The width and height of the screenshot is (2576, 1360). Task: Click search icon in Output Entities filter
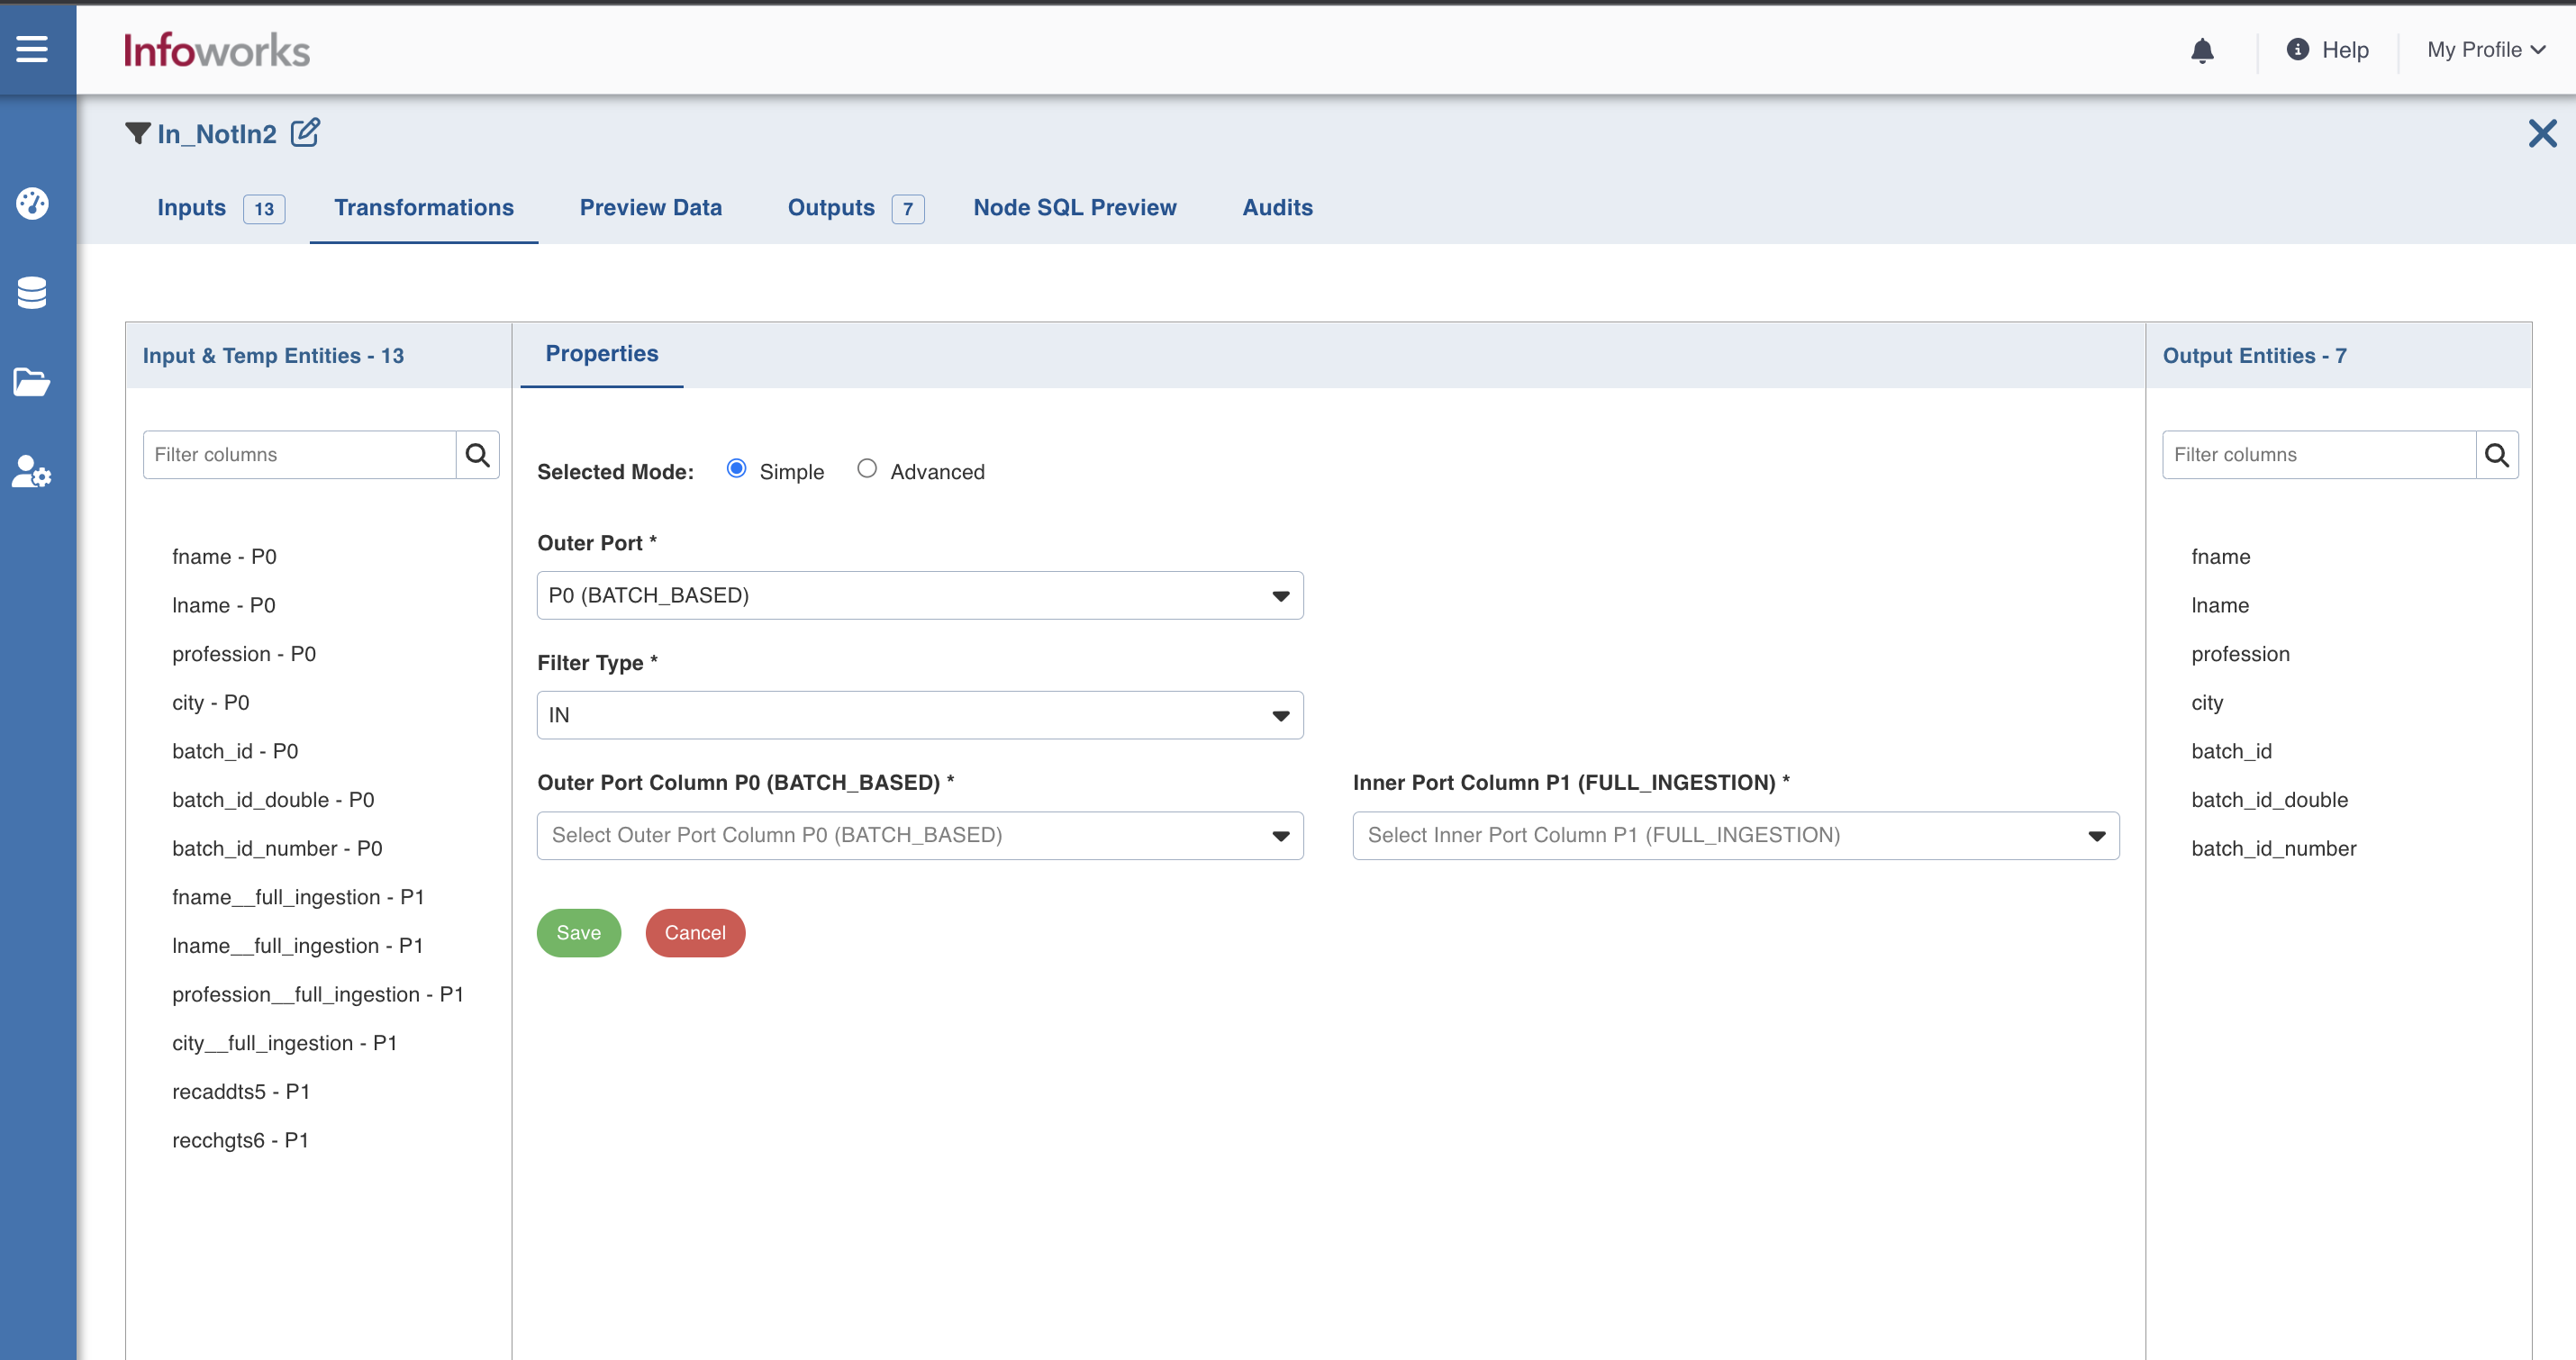click(2497, 455)
